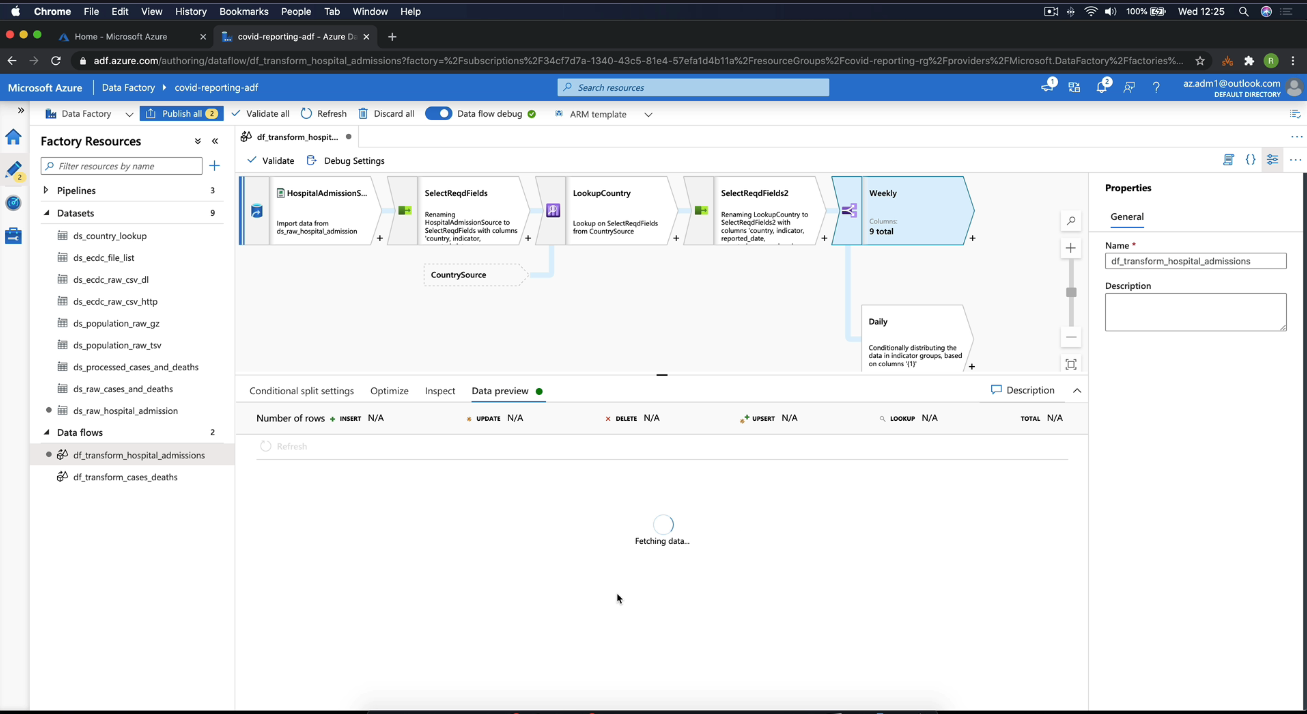Viewport: 1307px width, 714px height.
Task: Toggle the properties pane sliders icon
Action: pyautogui.click(x=1272, y=160)
